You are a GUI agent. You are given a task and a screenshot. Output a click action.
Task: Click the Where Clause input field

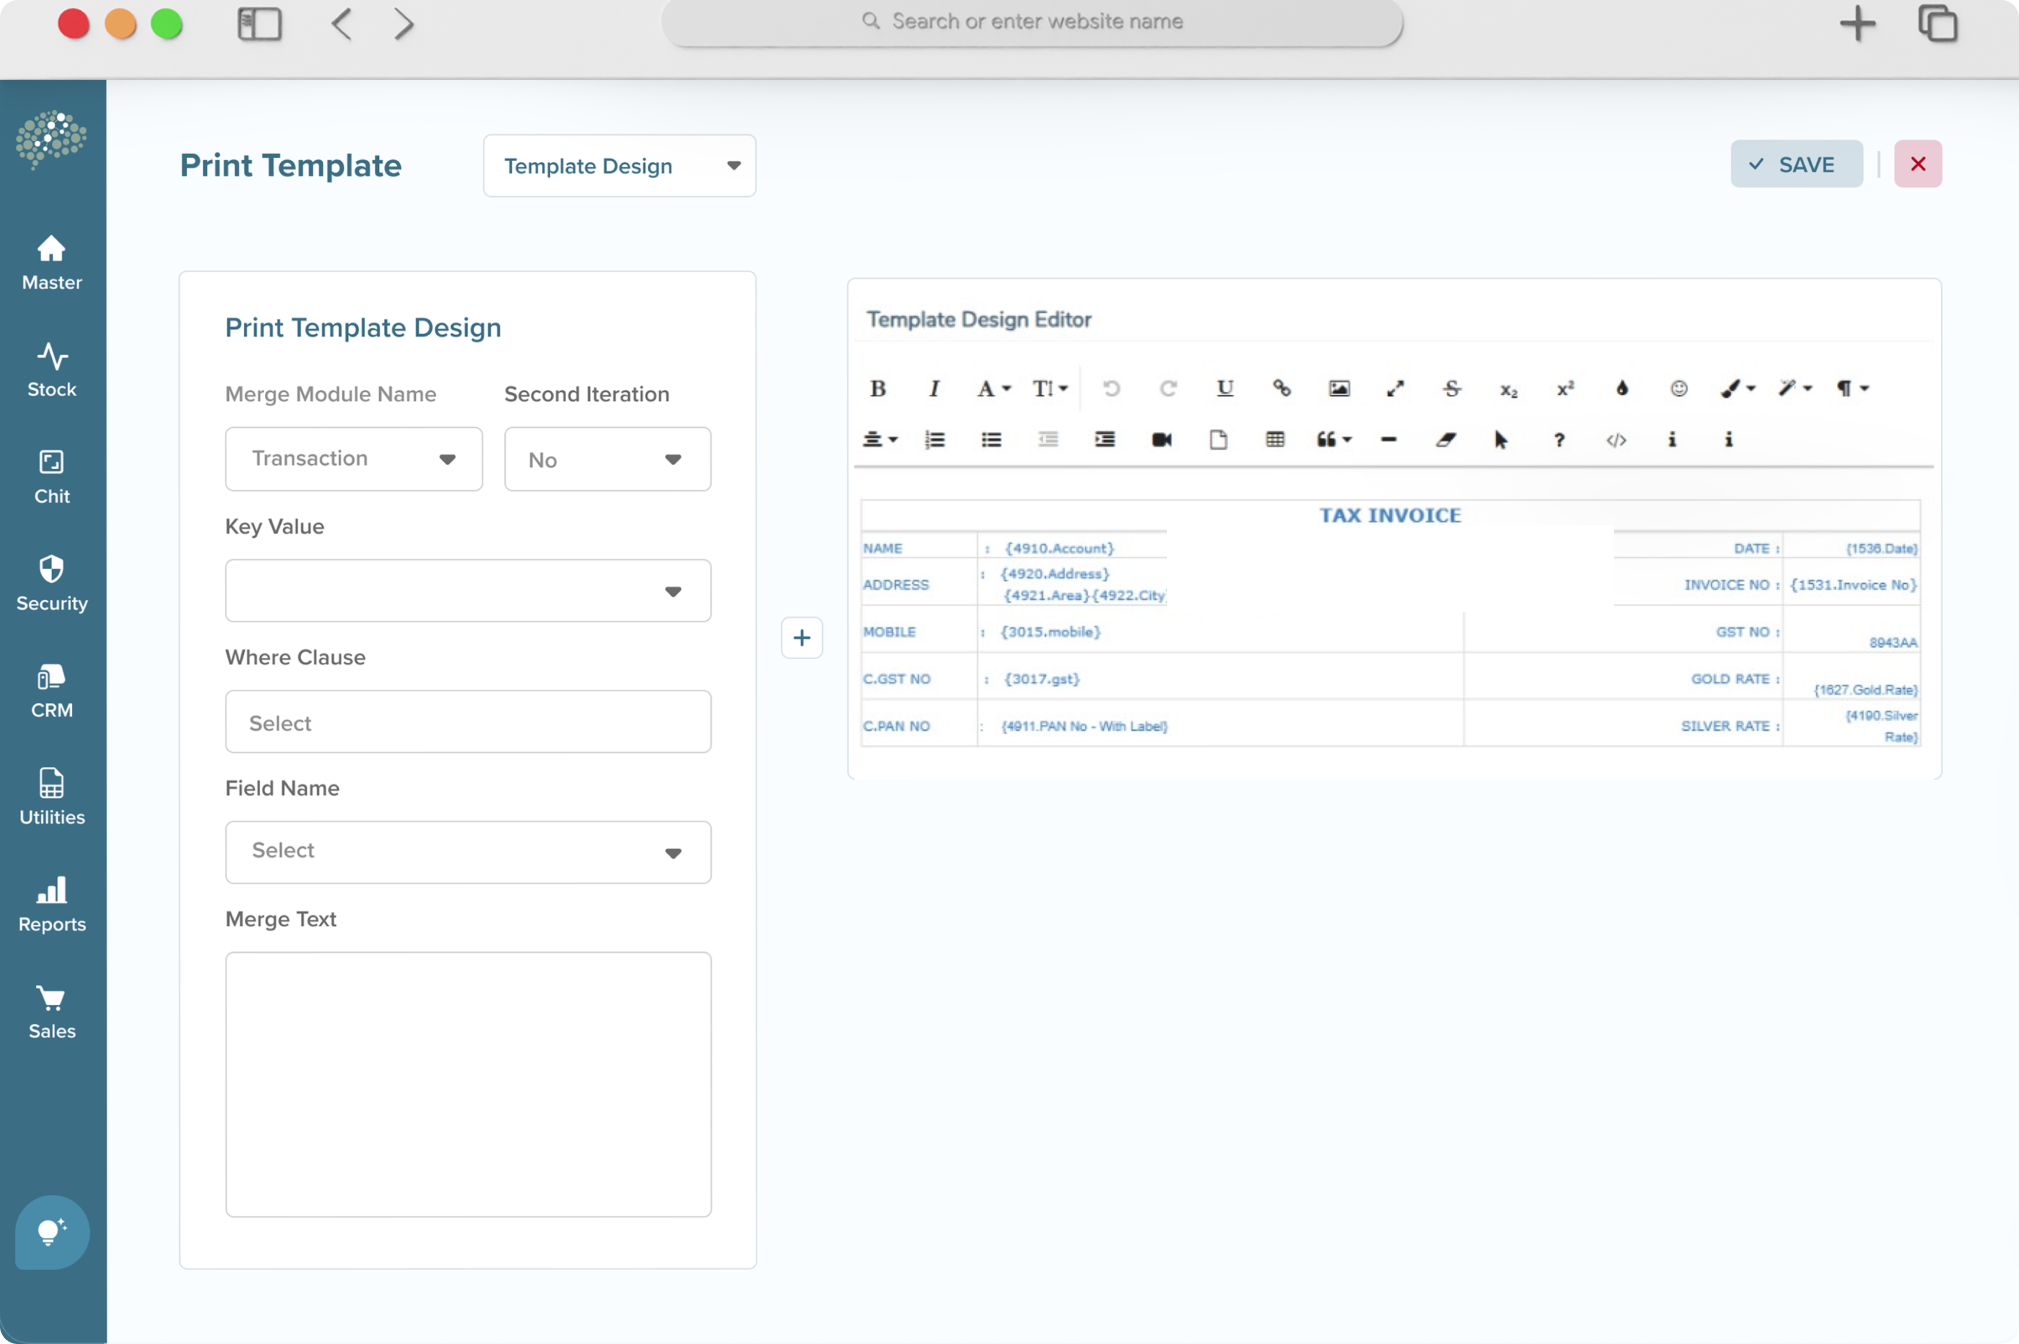point(466,722)
